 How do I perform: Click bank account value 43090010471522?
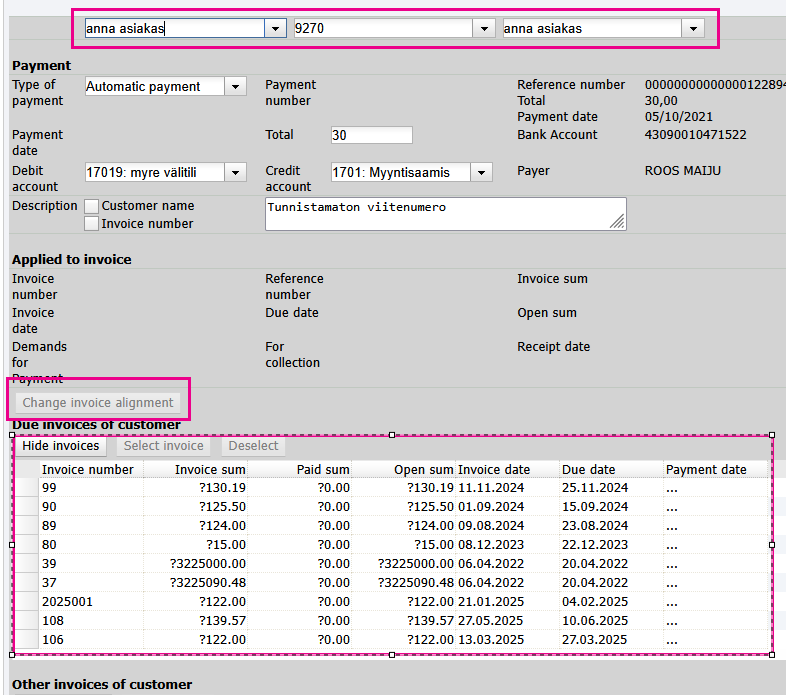click(695, 135)
